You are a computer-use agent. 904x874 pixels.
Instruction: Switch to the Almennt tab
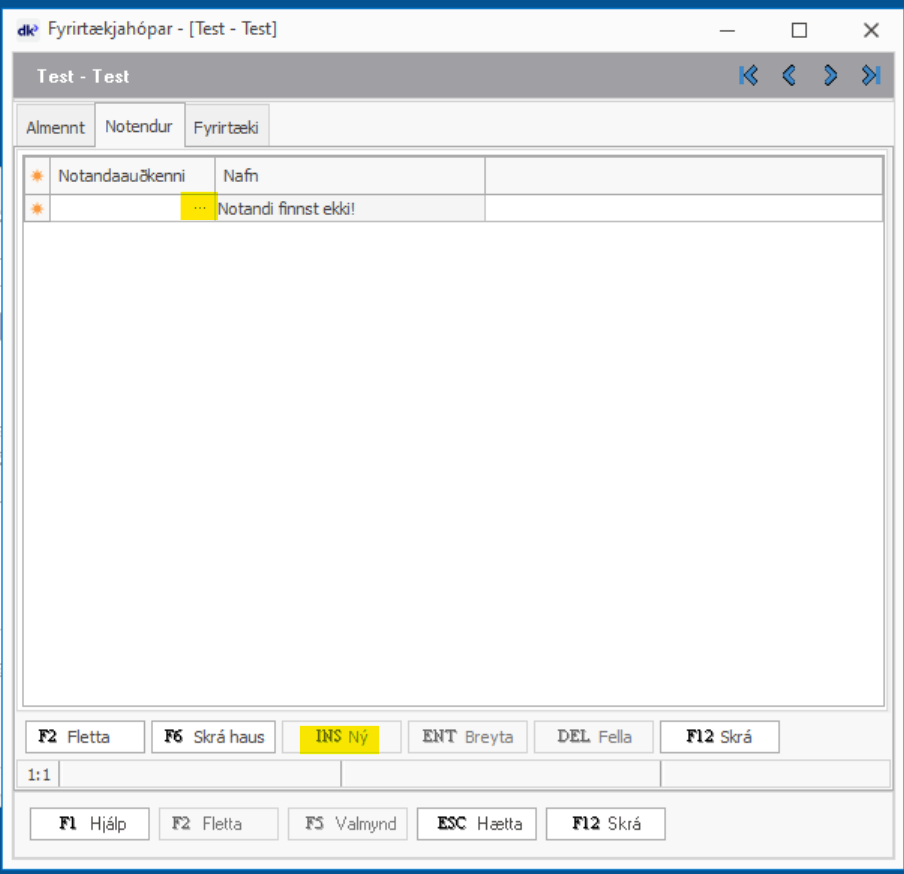click(55, 128)
